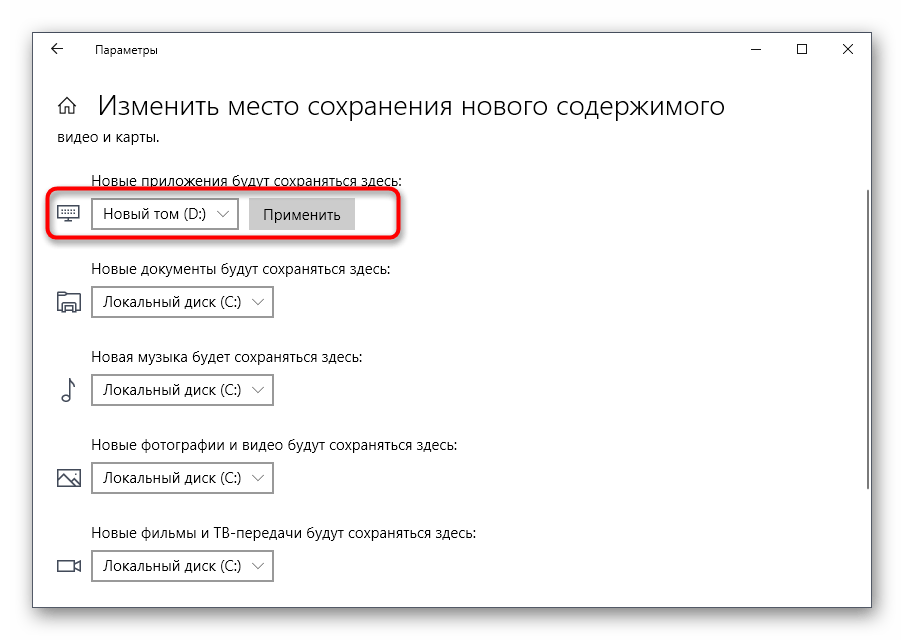The image size is (904, 640).
Task: Expand the new music location dropdown
Action: click(x=182, y=390)
